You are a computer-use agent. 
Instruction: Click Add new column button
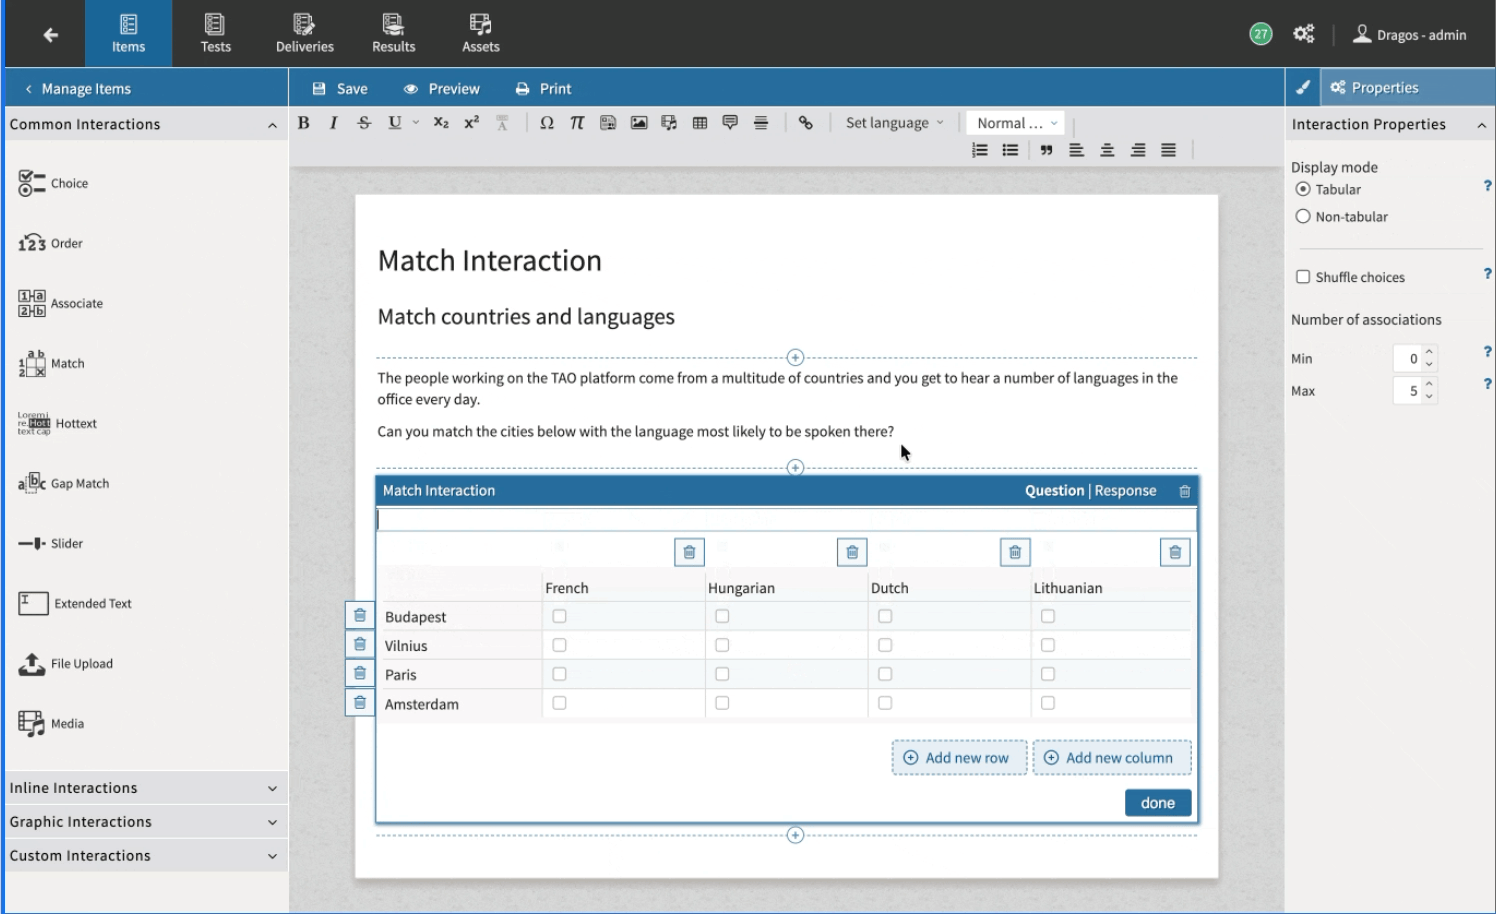tap(1112, 758)
